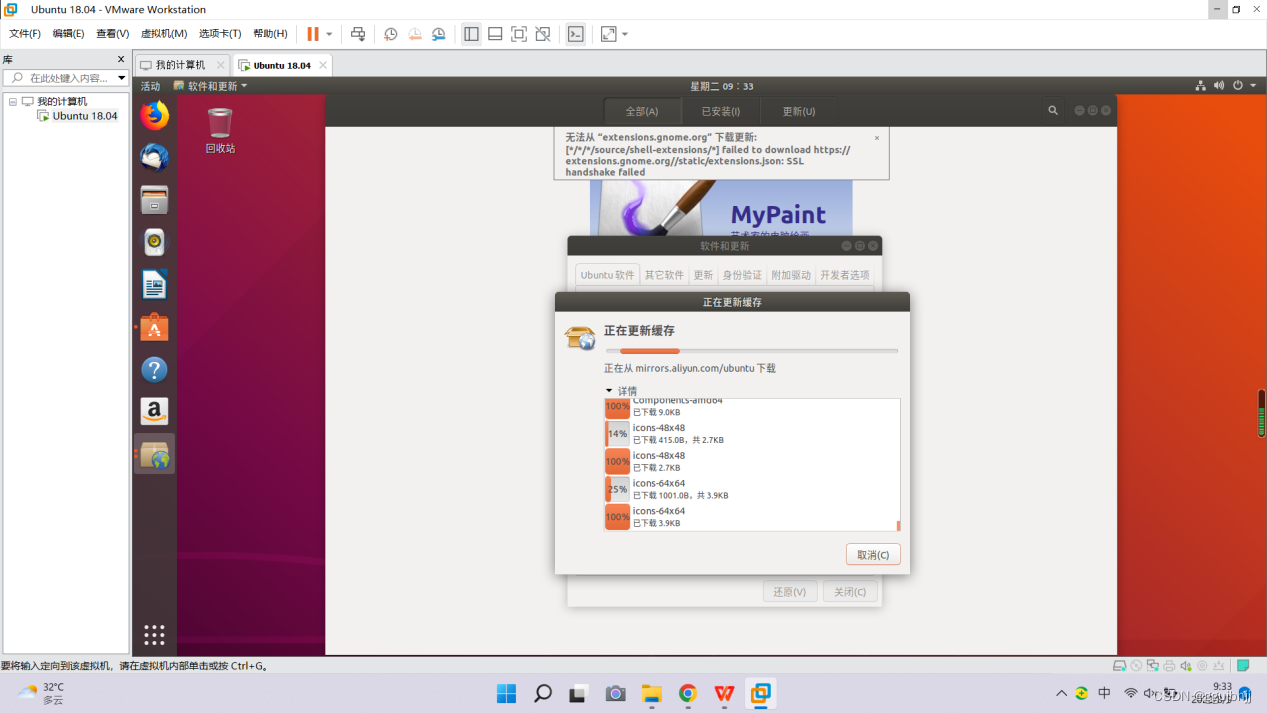The image size is (1267, 713).
Task: Open the GNOME system menu arrow
Action: (1253, 86)
